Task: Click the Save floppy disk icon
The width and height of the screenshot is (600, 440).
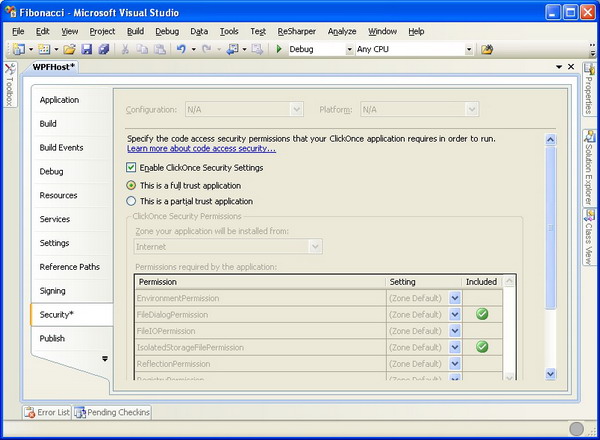Action: [86, 49]
